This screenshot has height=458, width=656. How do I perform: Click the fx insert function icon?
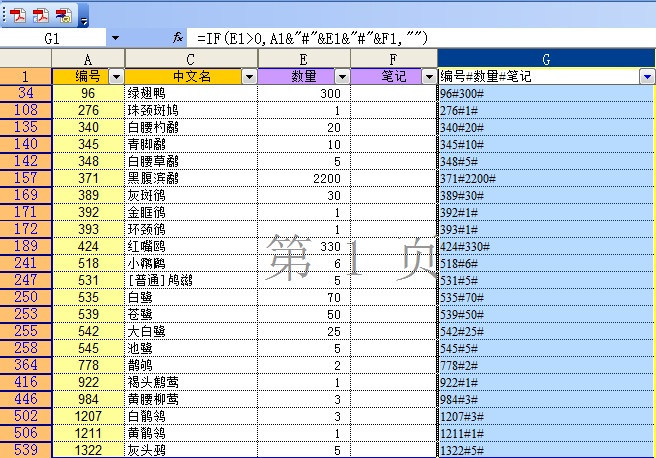click(179, 38)
